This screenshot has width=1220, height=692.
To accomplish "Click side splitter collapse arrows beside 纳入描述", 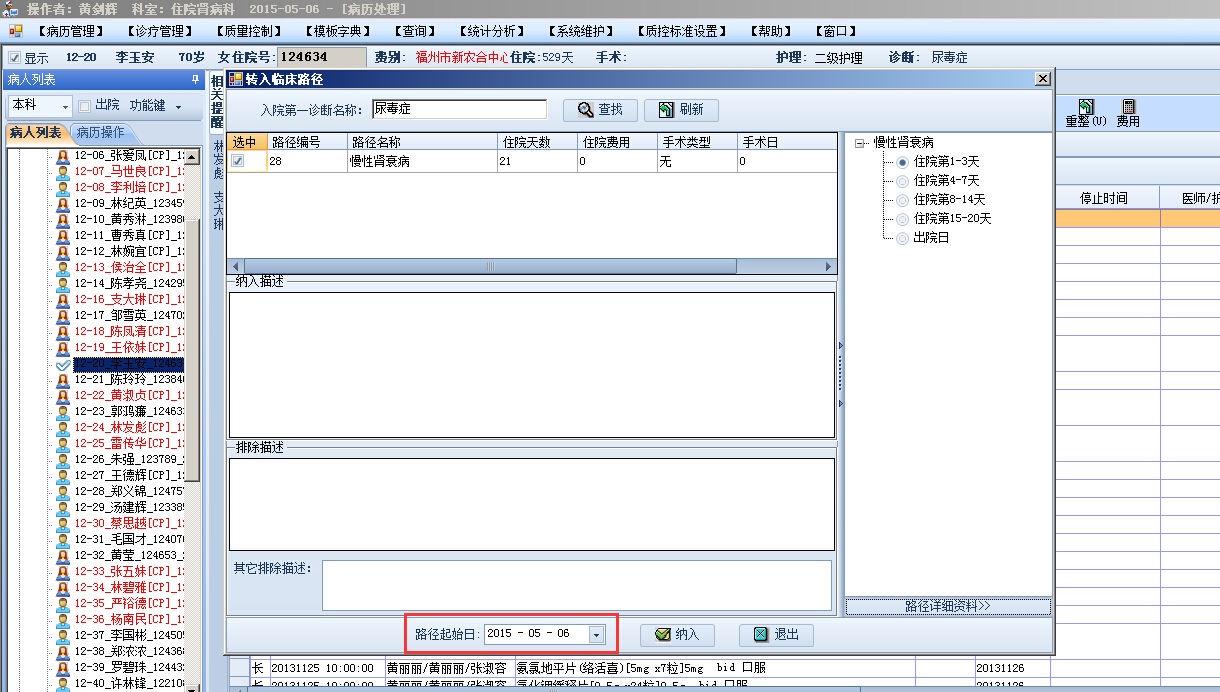I will pos(840,374).
